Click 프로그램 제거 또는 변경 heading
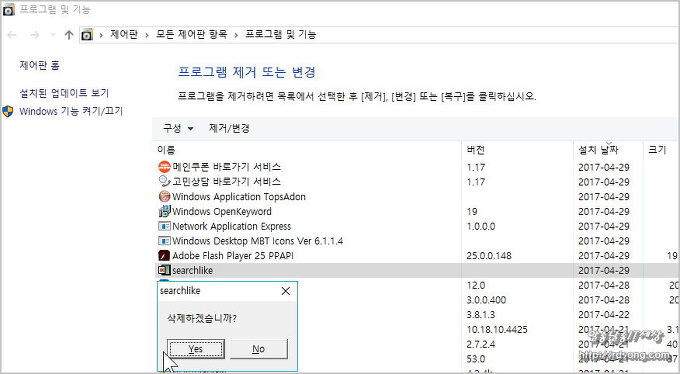The height and width of the screenshot is (374, 680). [x=247, y=72]
